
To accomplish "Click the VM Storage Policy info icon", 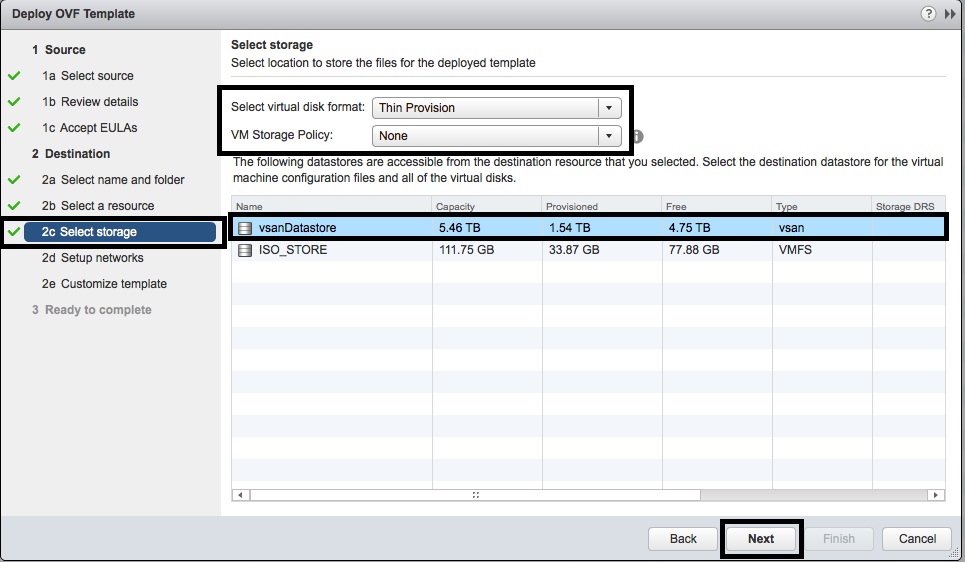I will 637,136.
